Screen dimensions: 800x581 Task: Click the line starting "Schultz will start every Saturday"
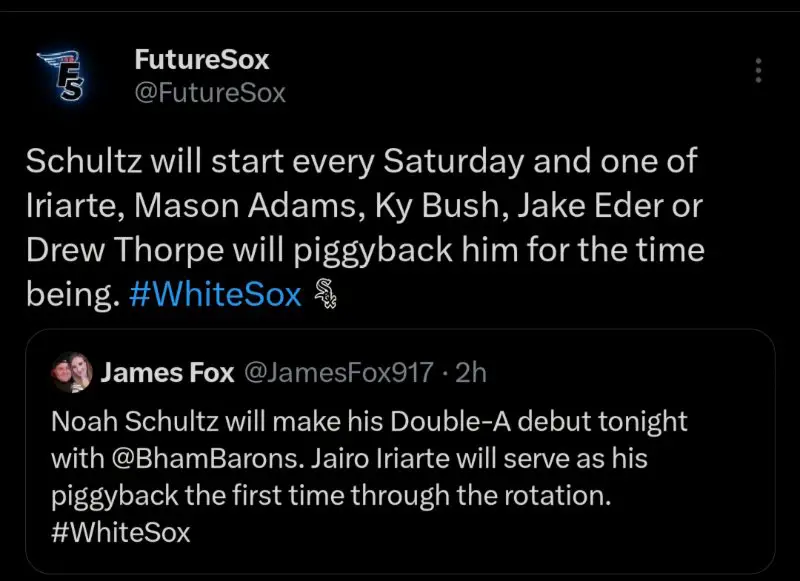(x=360, y=160)
